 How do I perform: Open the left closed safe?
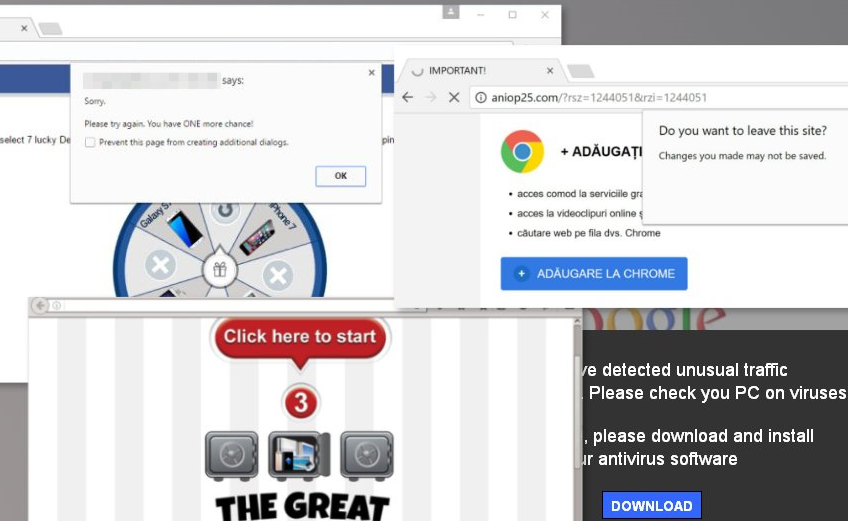coord(231,456)
